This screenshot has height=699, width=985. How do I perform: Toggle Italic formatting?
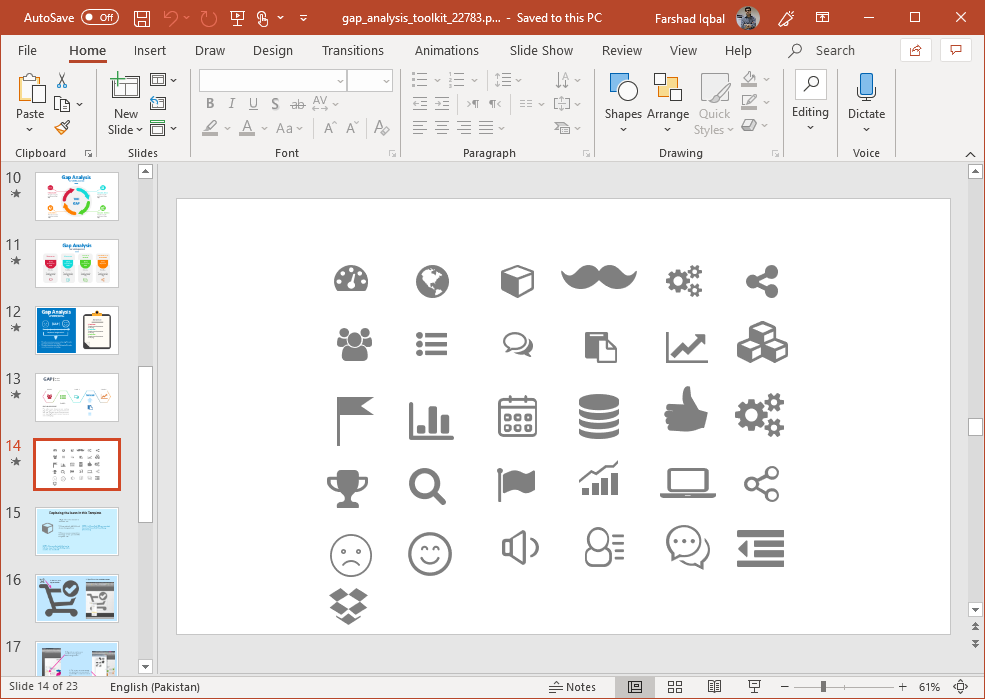[231, 104]
